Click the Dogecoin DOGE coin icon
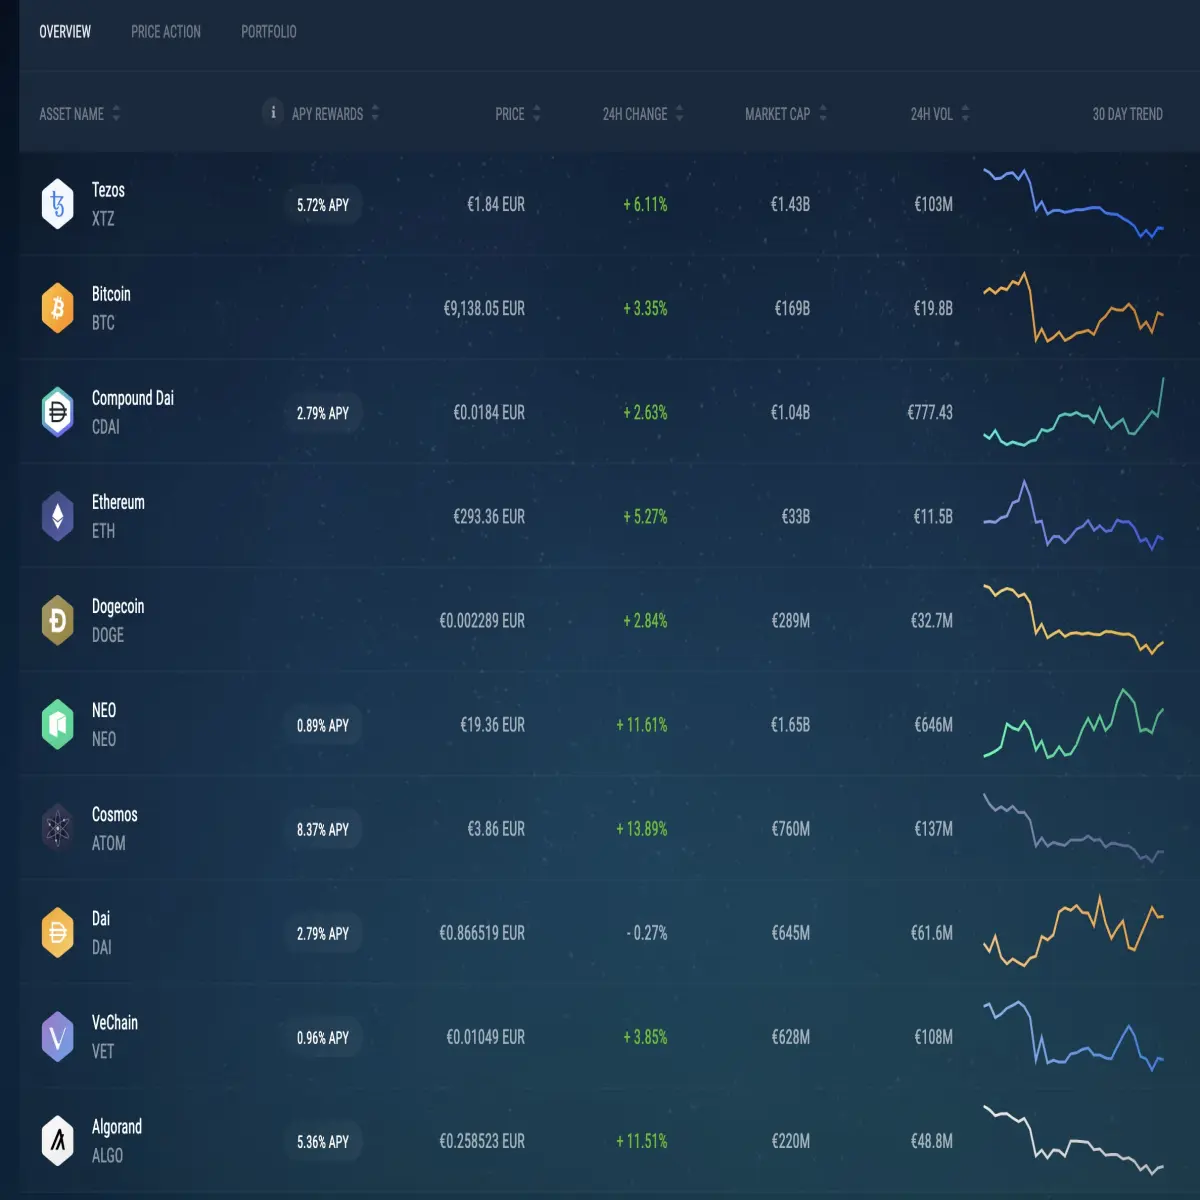 [x=58, y=620]
